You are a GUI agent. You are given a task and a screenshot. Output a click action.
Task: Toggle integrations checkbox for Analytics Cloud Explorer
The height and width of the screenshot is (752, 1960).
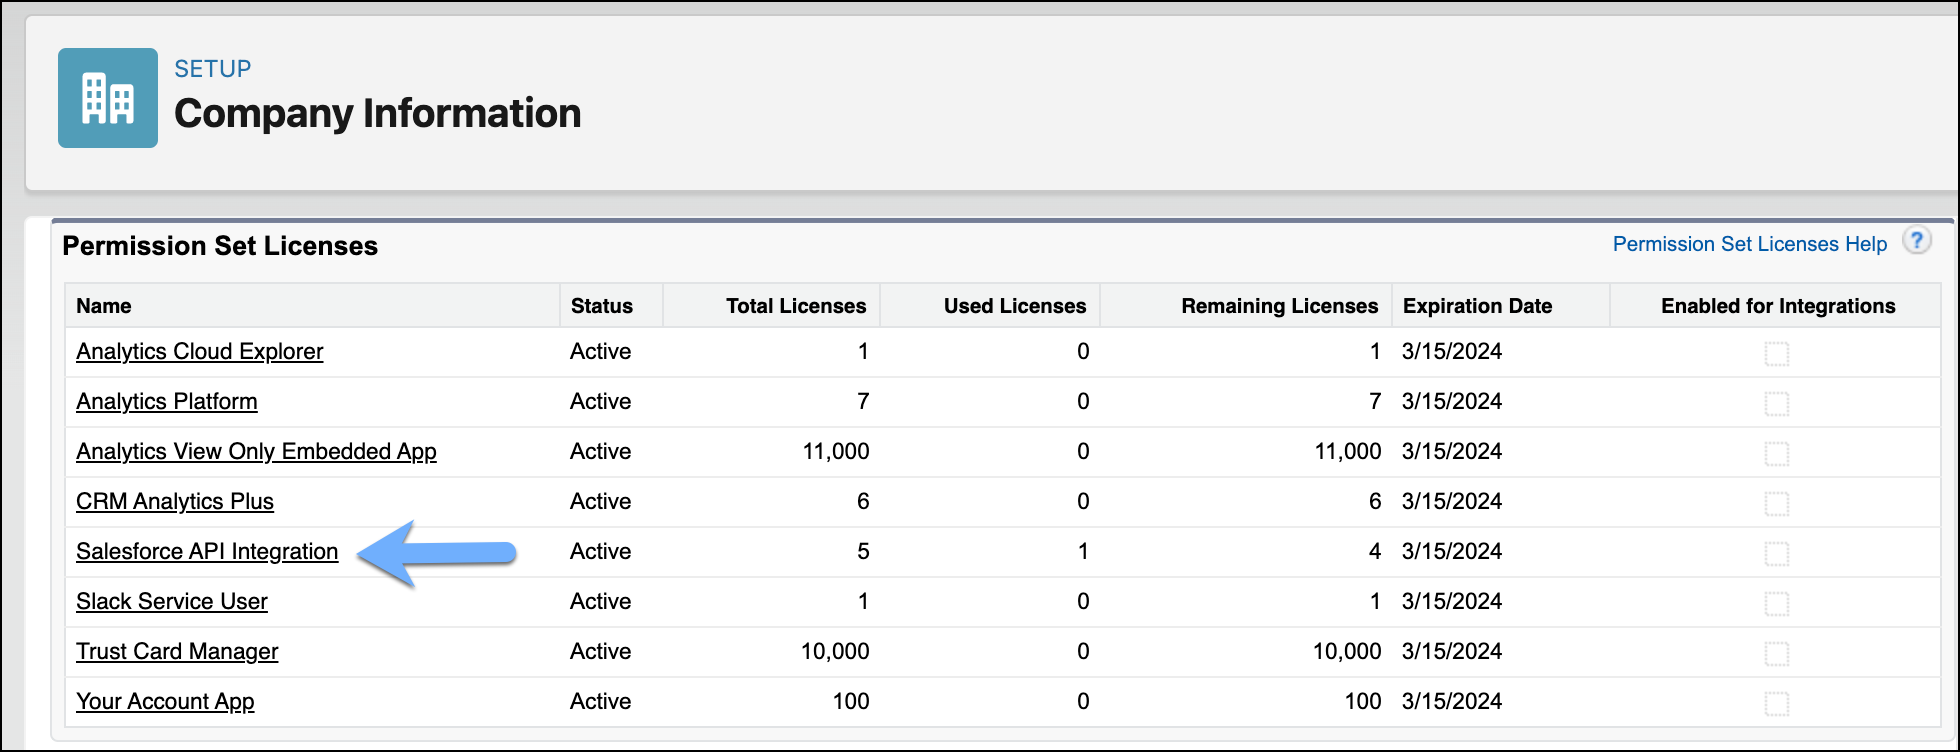coord(1777,353)
